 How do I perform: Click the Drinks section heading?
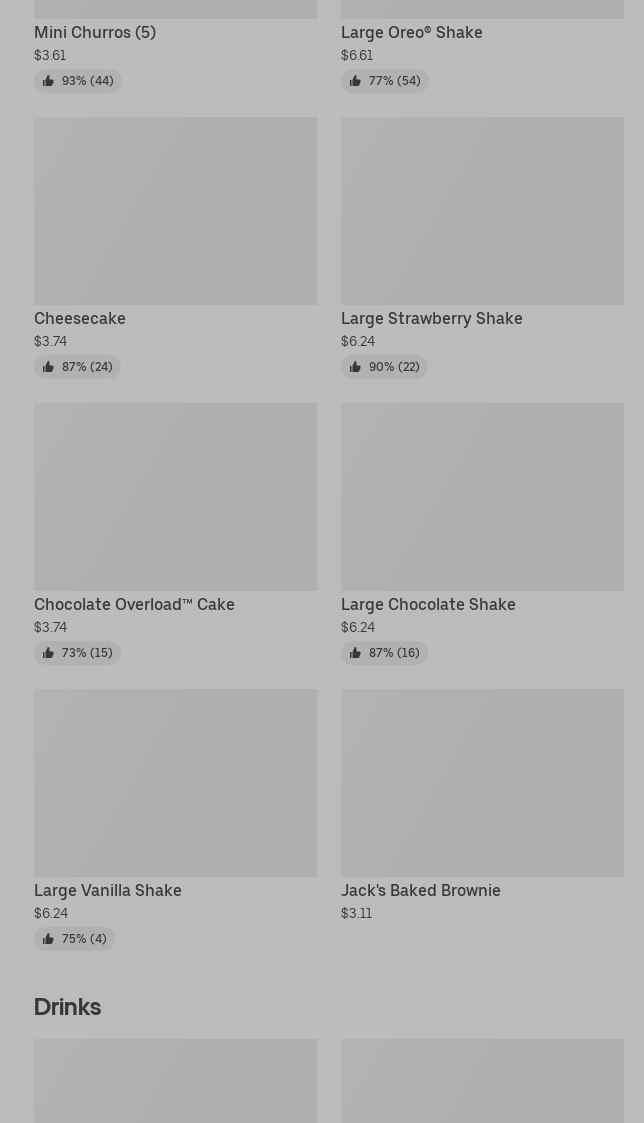click(67, 1007)
